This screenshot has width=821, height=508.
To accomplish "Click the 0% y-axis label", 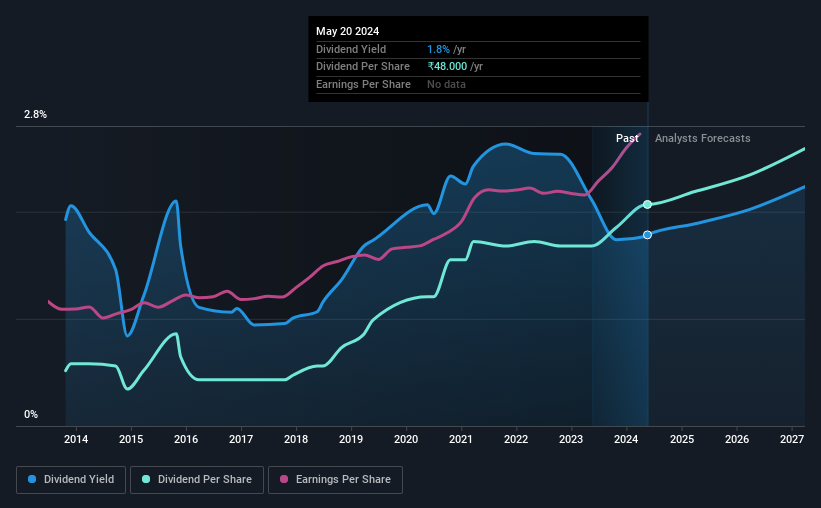I will pyautogui.click(x=31, y=415).
